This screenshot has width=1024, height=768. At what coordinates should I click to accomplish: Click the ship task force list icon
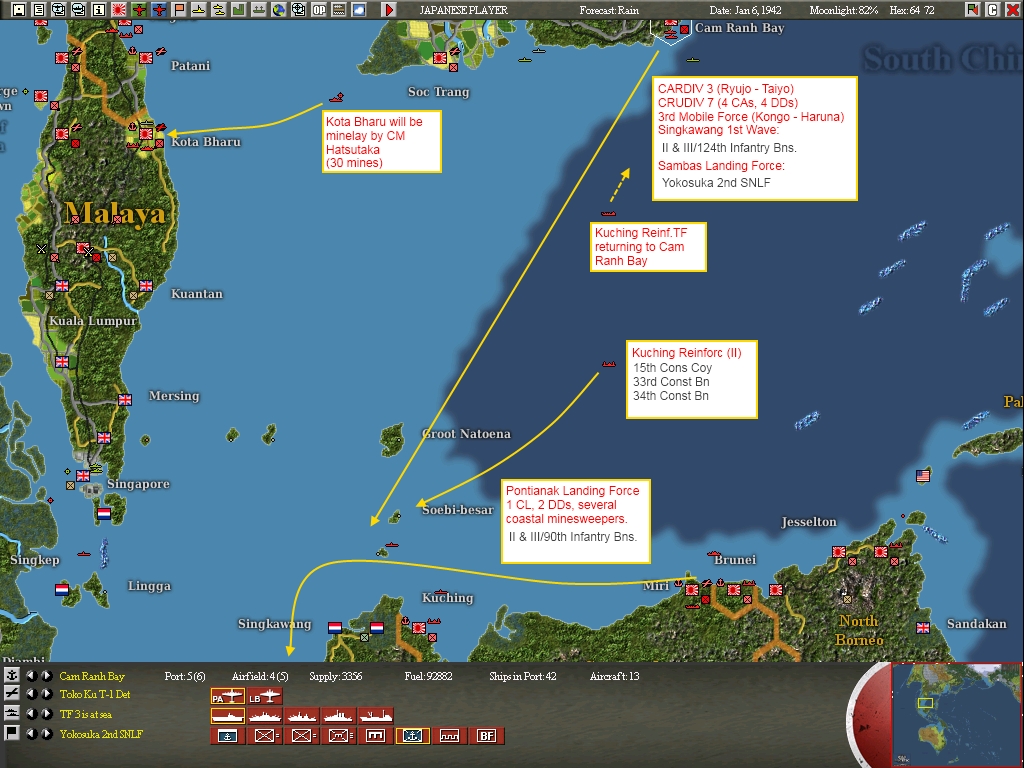pos(11,713)
